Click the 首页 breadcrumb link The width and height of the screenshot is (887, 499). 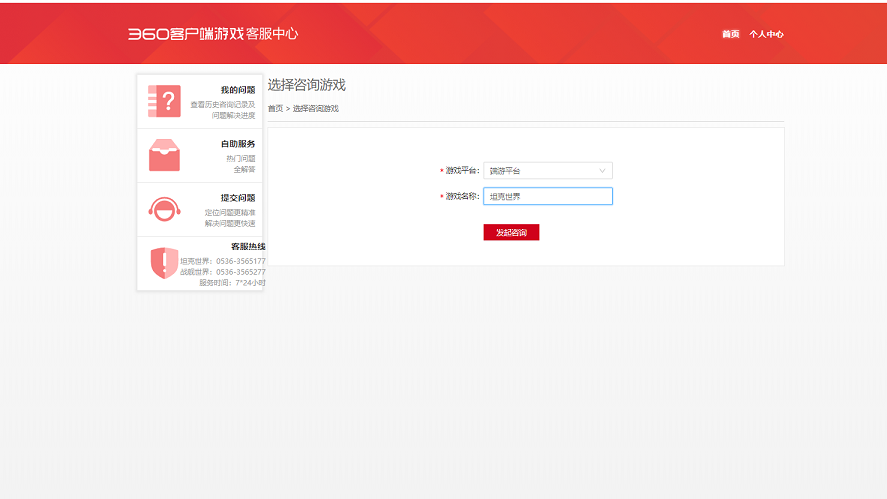tap(275, 108)
